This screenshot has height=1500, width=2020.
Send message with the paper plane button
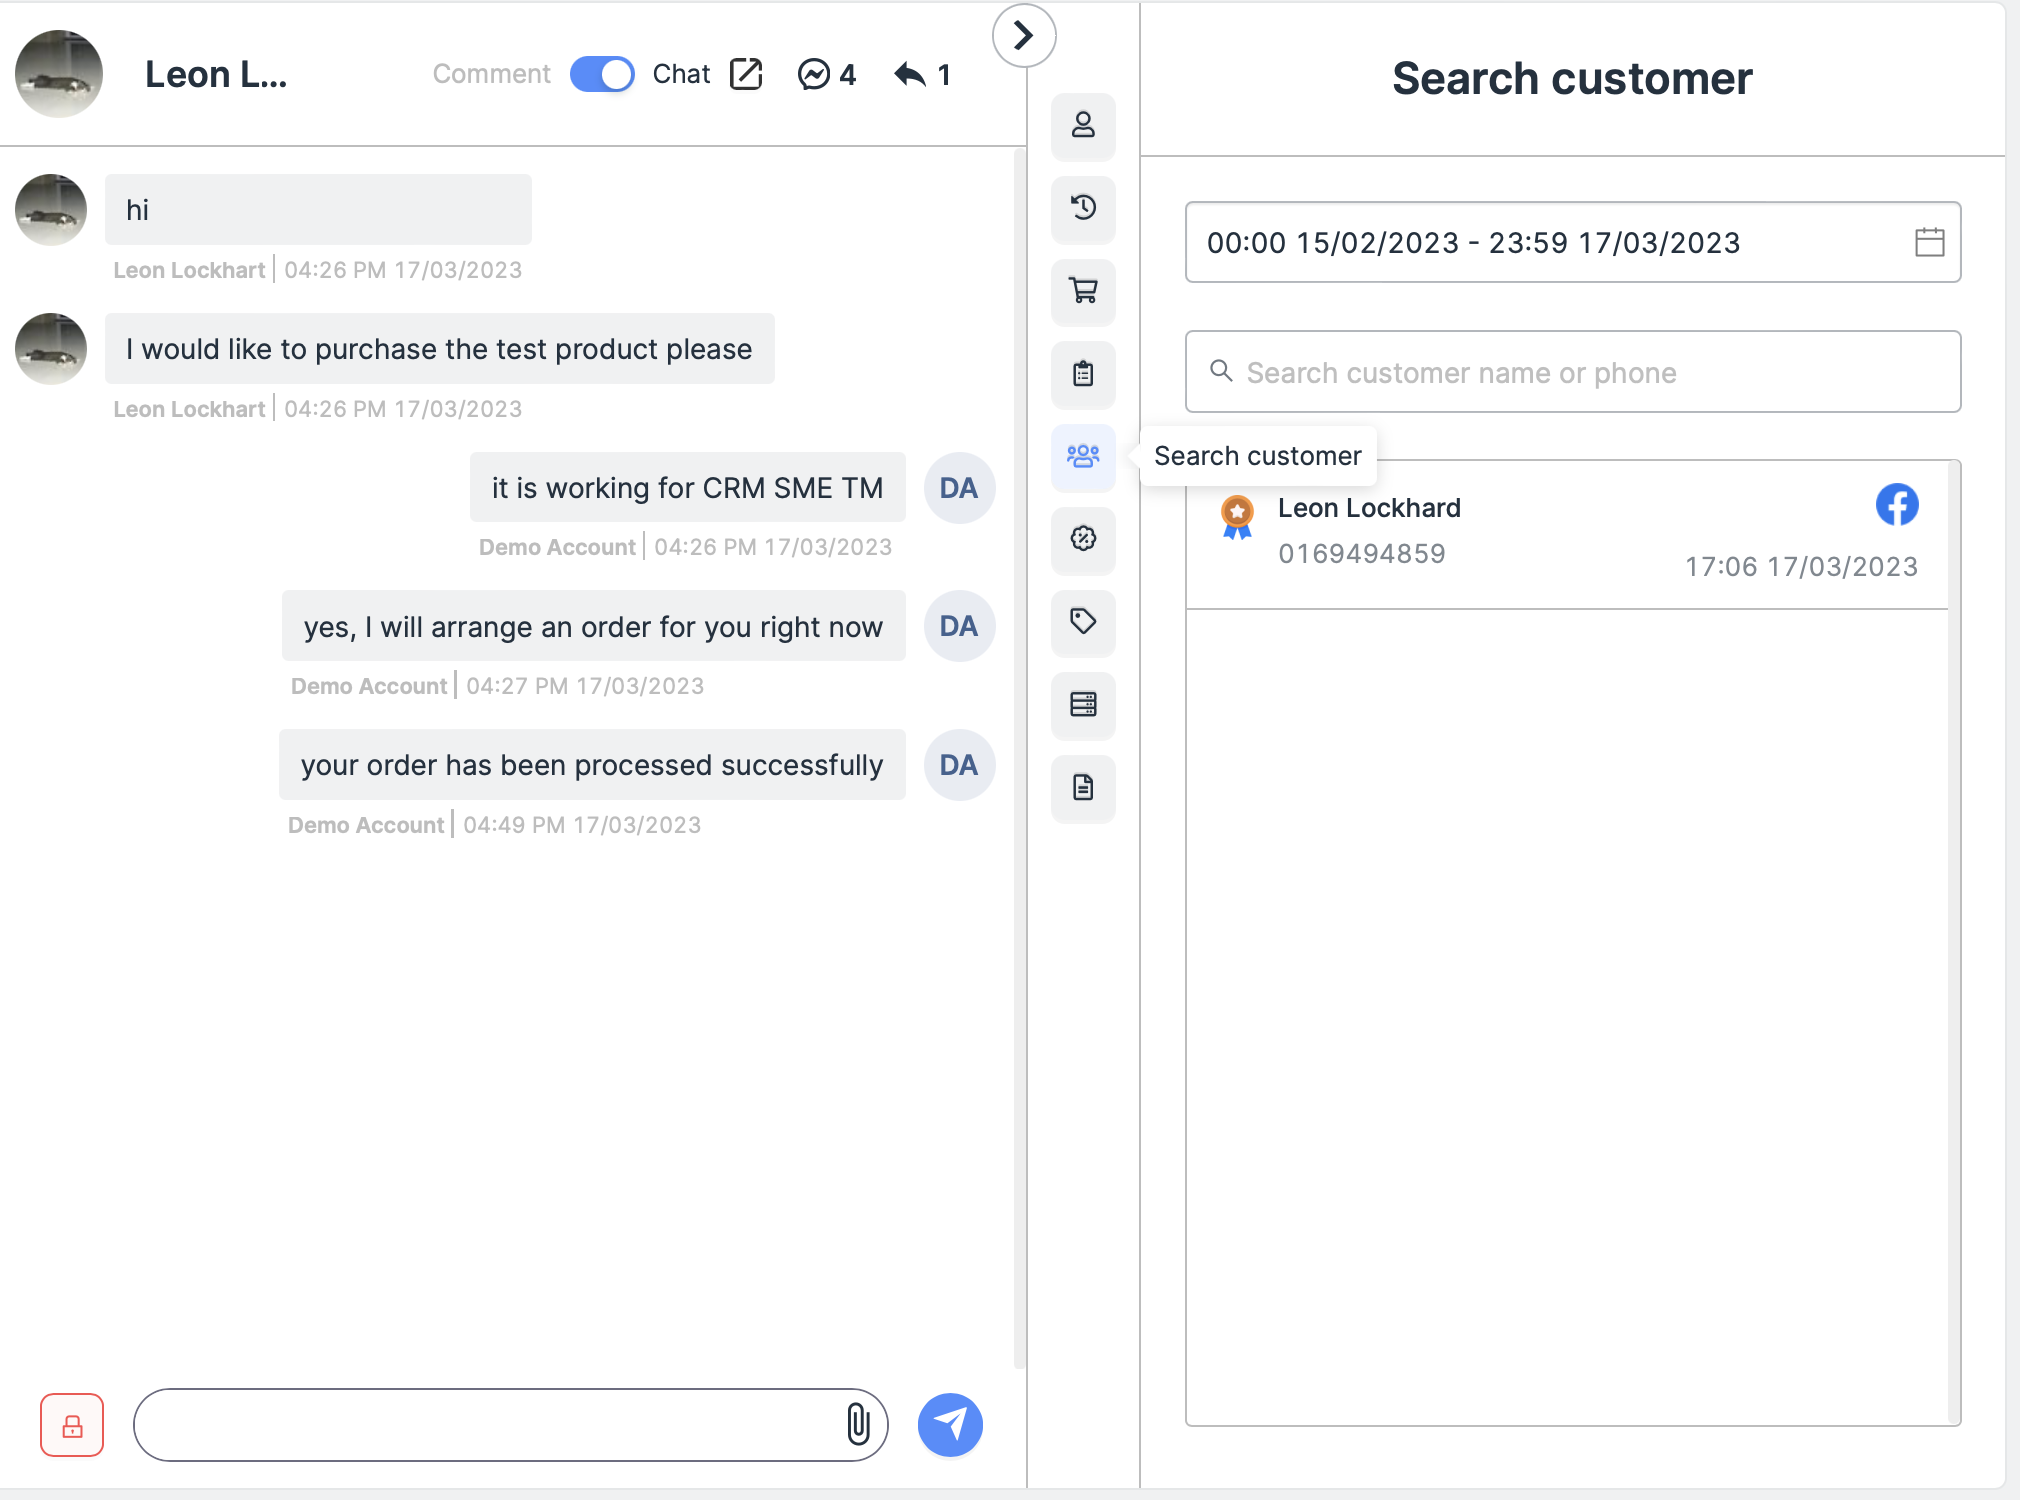(x=950, y=1424)
